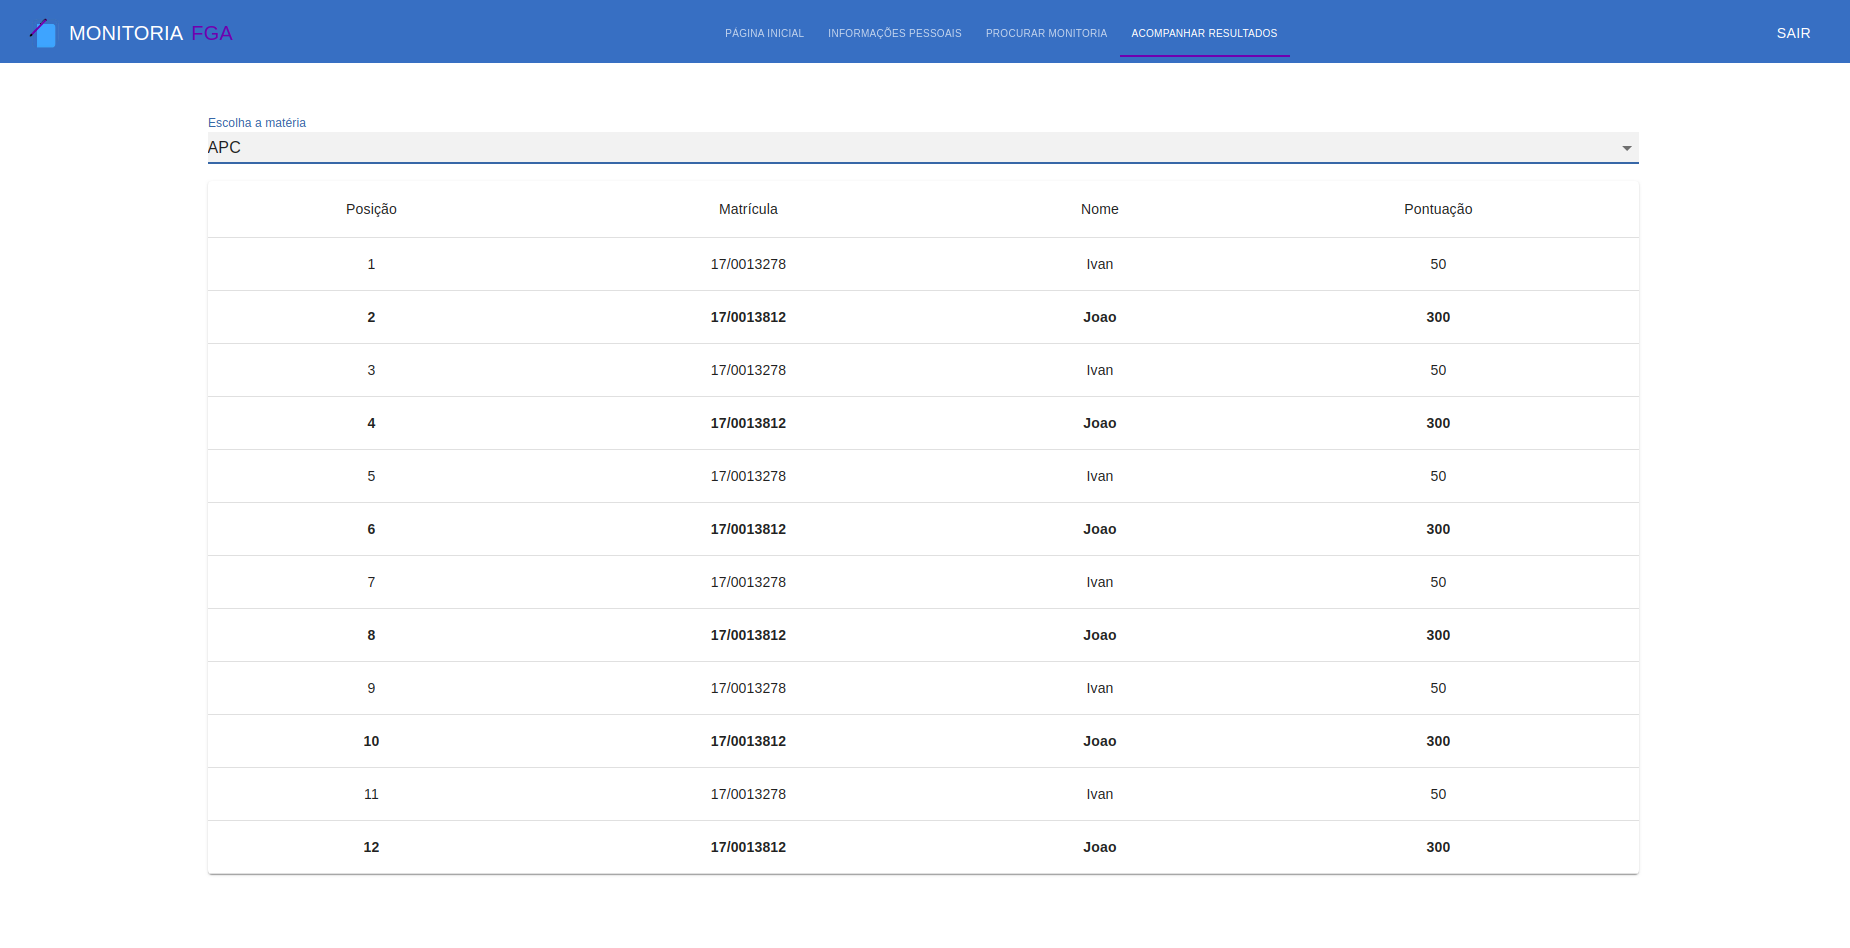Select position 1 cell

coord(371,264)
